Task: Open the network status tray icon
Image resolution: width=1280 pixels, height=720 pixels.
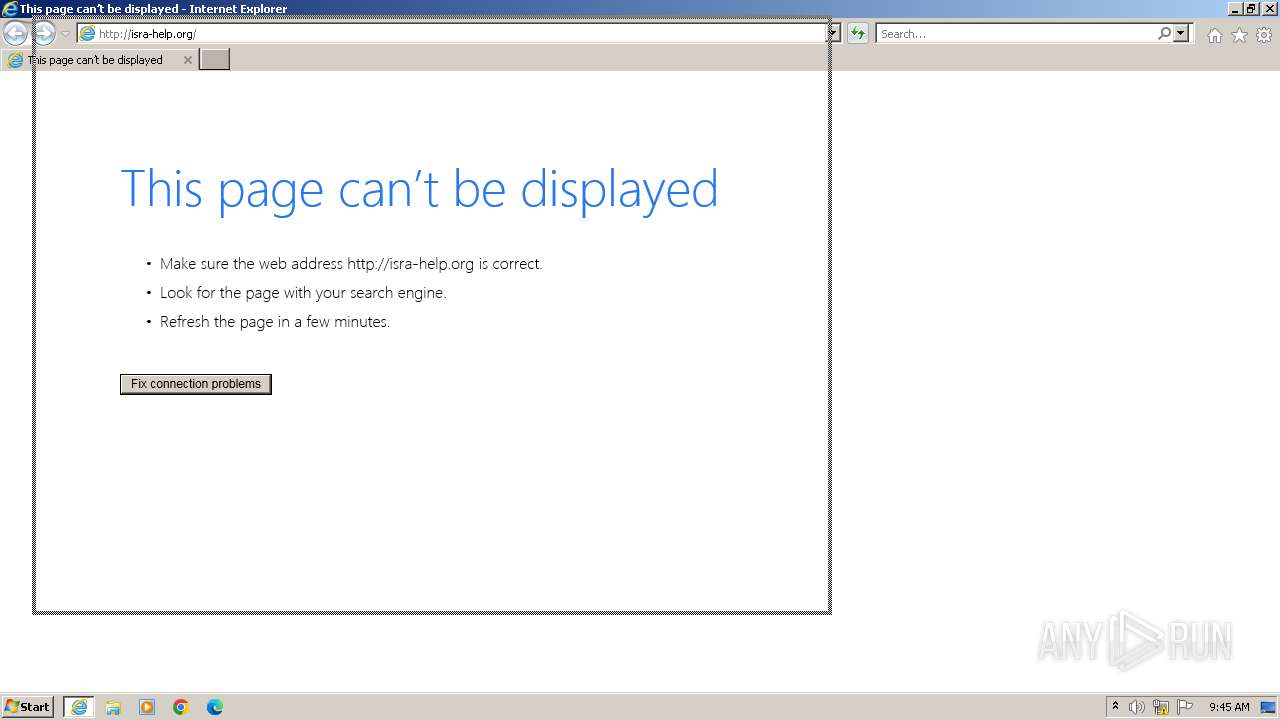Action: [1161, 707]
